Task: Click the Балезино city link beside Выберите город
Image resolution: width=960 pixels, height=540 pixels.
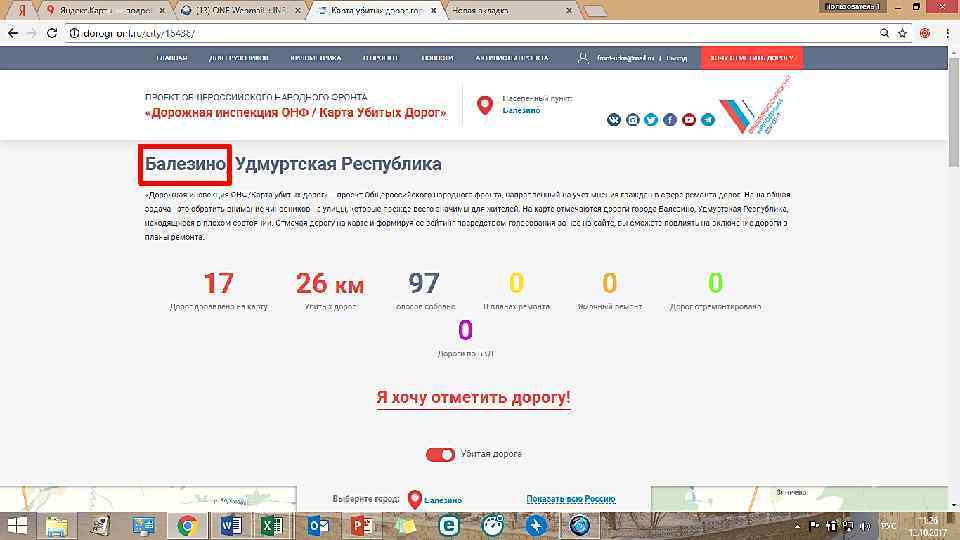Action: pyautogui.click(x=443, y=500)
